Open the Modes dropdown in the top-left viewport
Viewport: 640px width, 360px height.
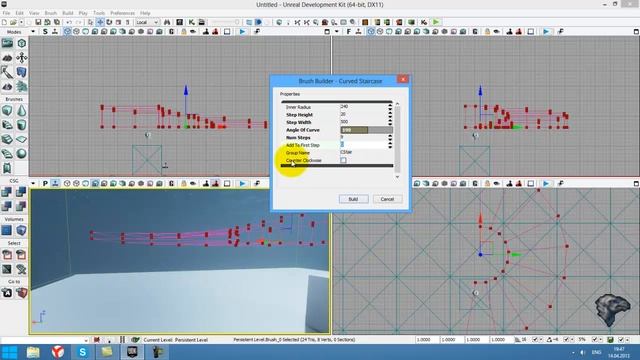click(33, 31)
